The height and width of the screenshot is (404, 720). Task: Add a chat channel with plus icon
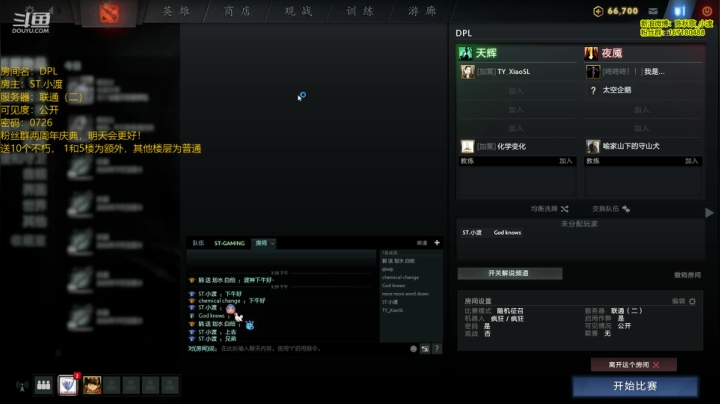click(437, 243)
